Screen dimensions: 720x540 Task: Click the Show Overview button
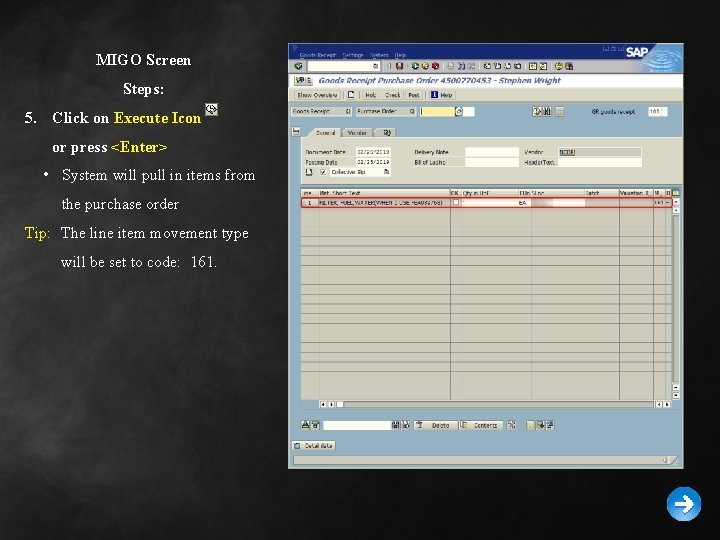[317, 95]
